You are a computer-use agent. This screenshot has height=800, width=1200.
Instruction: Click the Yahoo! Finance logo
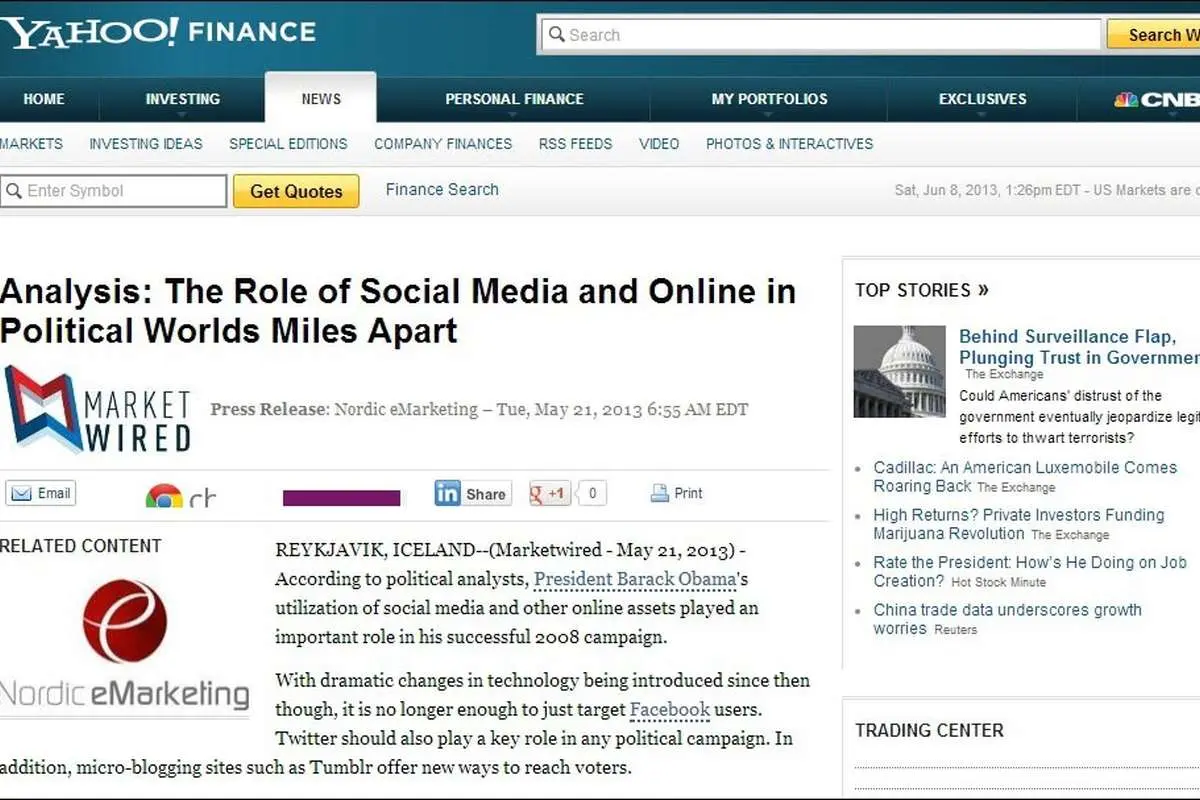pyautogui.click(x=158, y=32)
